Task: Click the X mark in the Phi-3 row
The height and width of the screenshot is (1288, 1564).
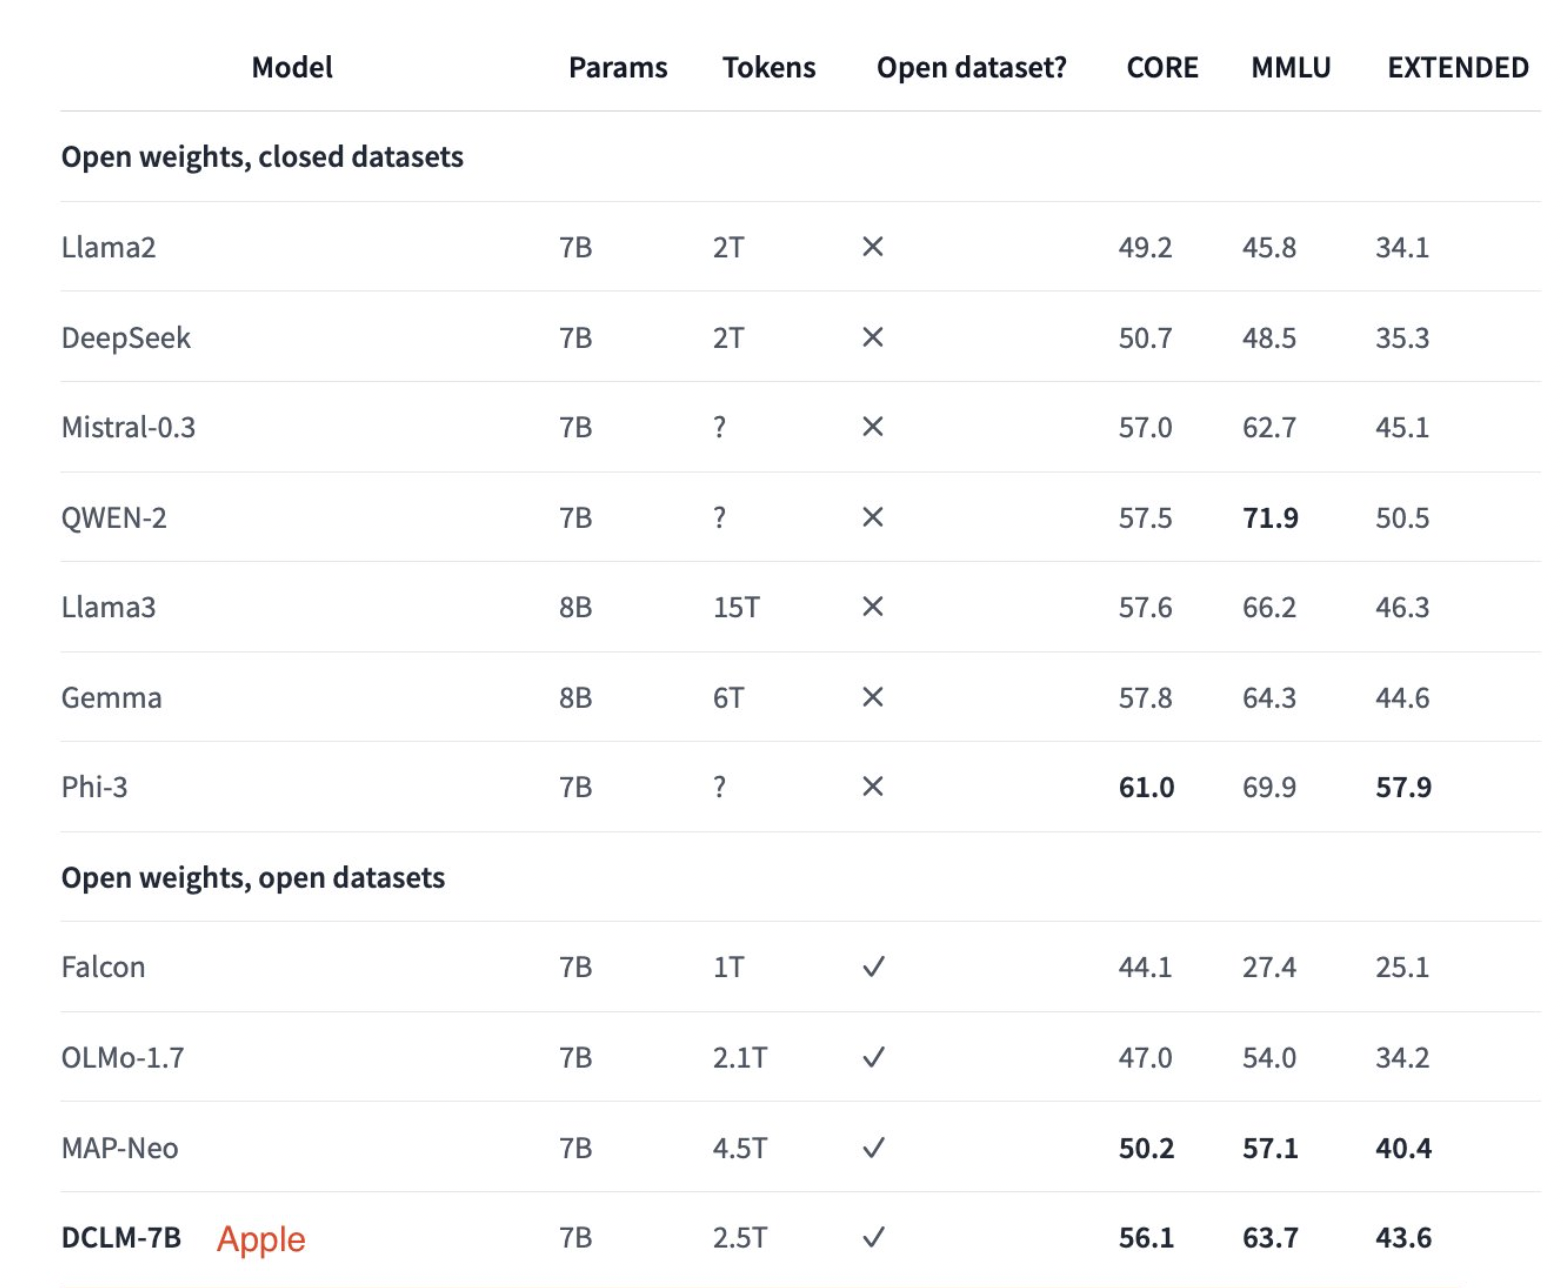Action: click(872, 787)
